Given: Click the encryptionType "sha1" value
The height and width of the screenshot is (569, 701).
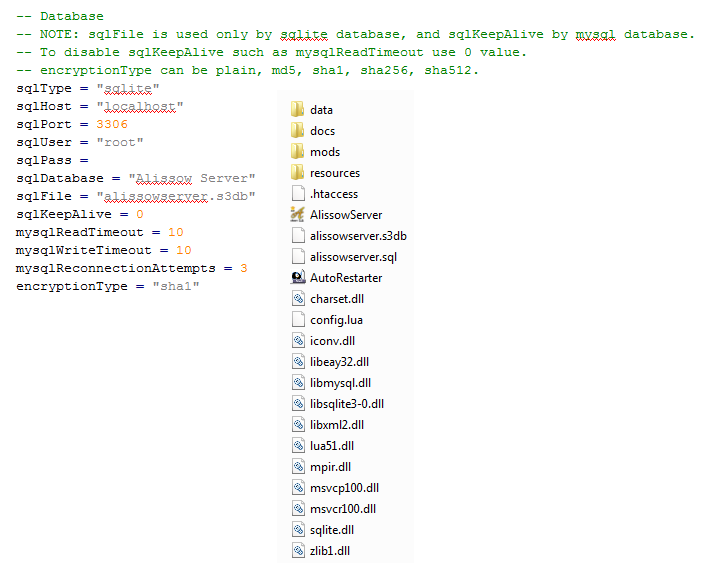Looking at the screenshot, I should pyautogui.click(x=176, y=286).
